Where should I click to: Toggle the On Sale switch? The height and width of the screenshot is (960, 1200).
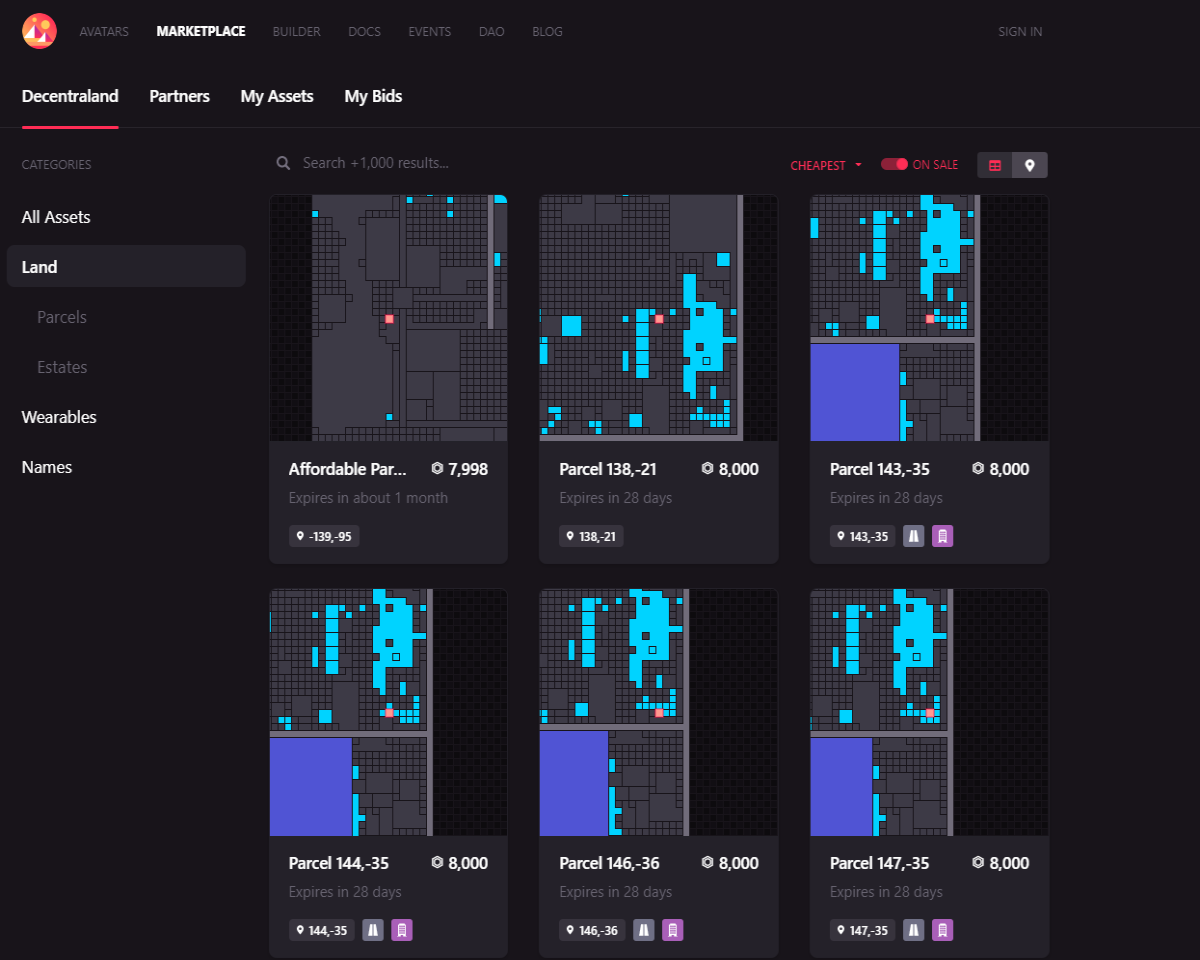[x=894, y=164]
